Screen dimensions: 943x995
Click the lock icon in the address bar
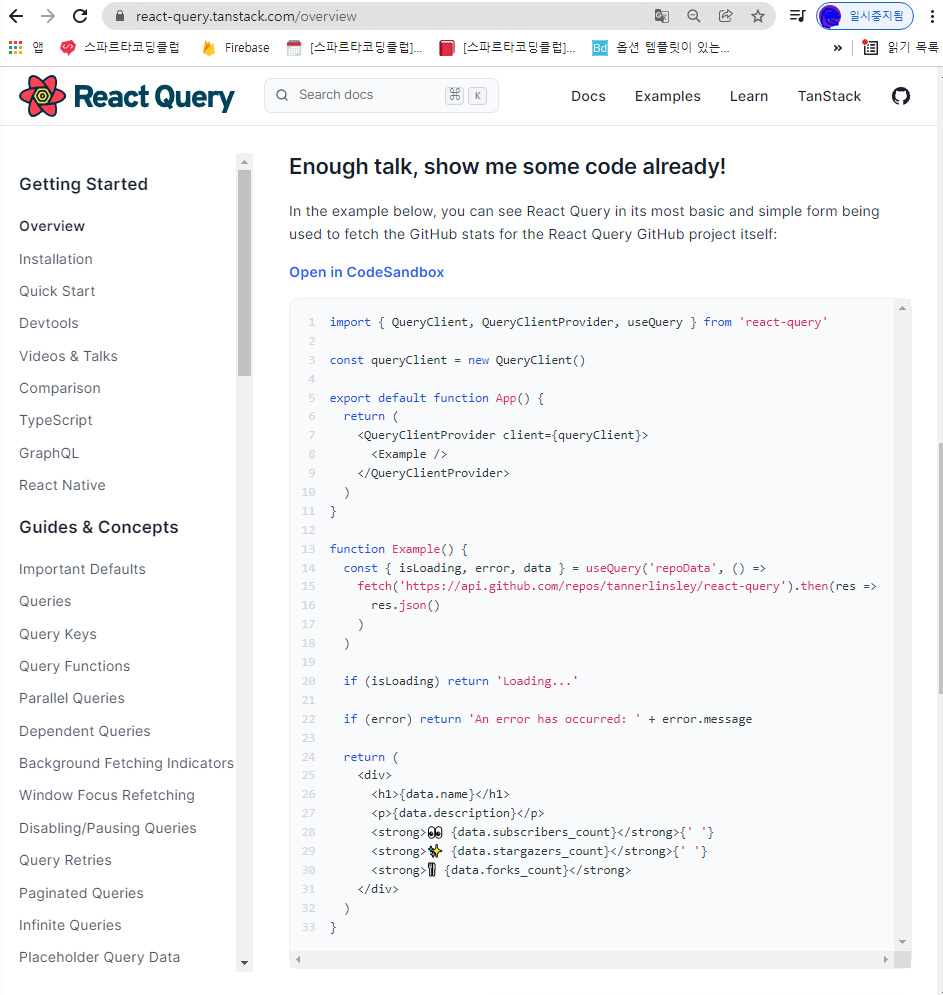[120, 16]
